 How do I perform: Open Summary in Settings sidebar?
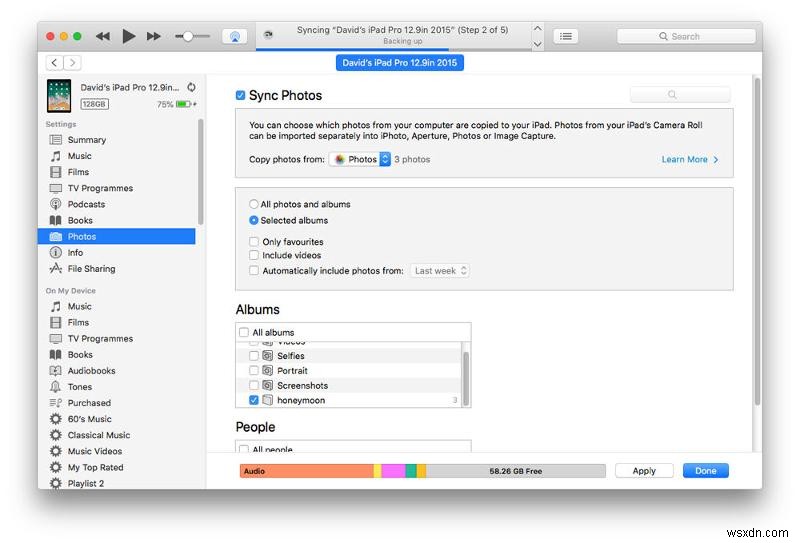tap(87, 140)
